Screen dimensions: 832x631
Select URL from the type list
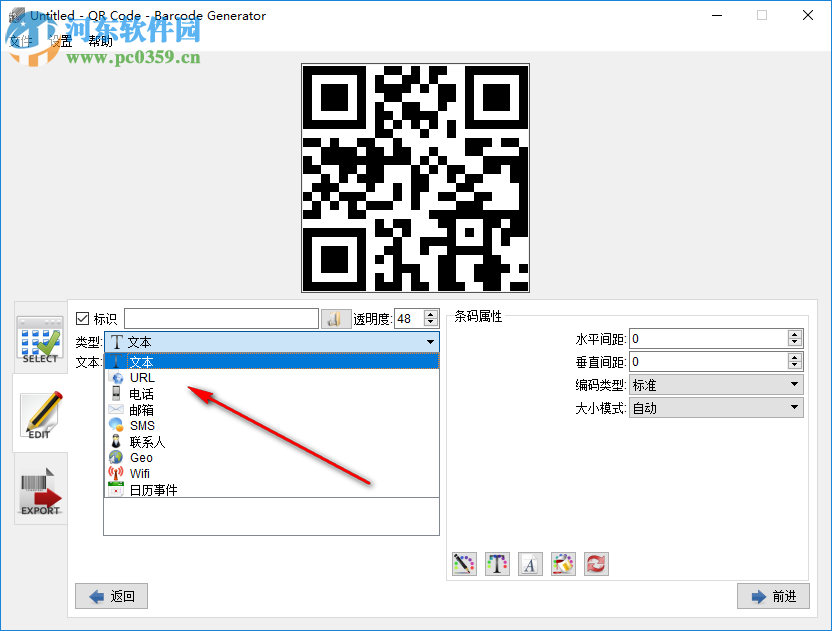[x=143, y=377]
